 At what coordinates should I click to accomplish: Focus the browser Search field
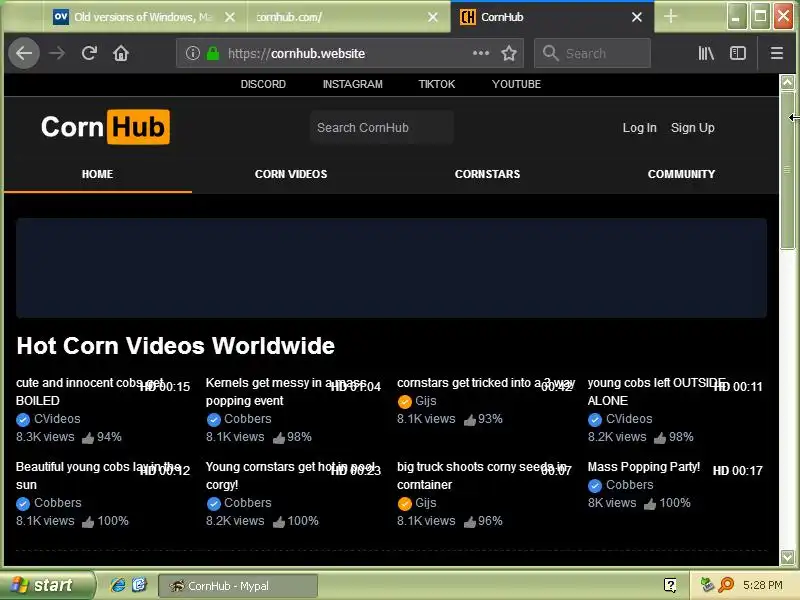pyautogui.click(x=592, y=53)
